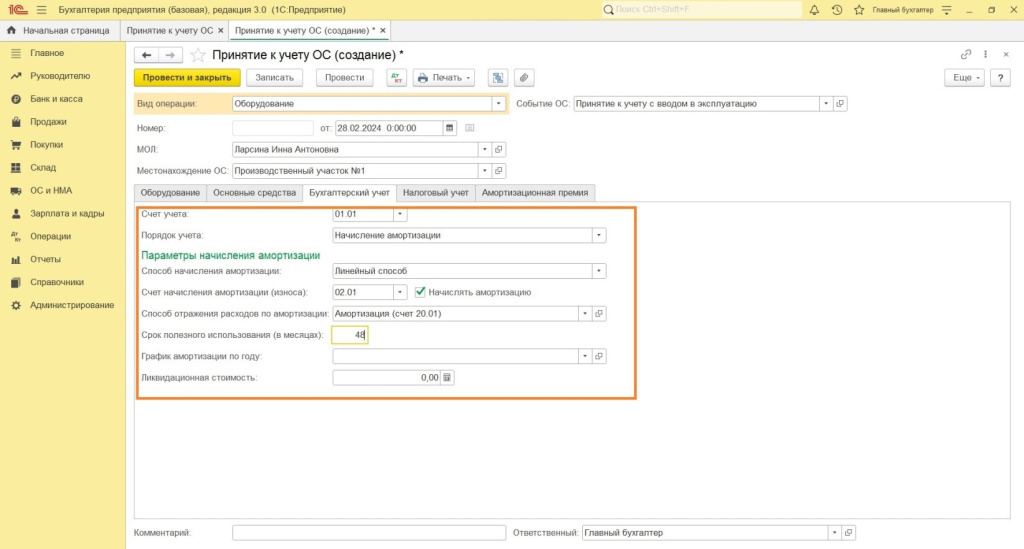The width and height of the screenshot is (1024, 549).
Task: Toggle the Начислять амортизацию checkbox
Action: [421, 292]
